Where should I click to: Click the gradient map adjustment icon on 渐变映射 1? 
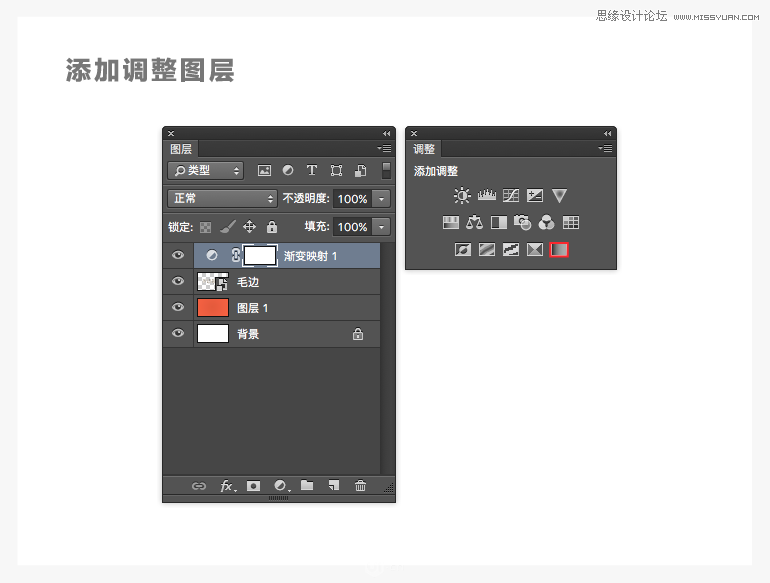tap(212, 255)
